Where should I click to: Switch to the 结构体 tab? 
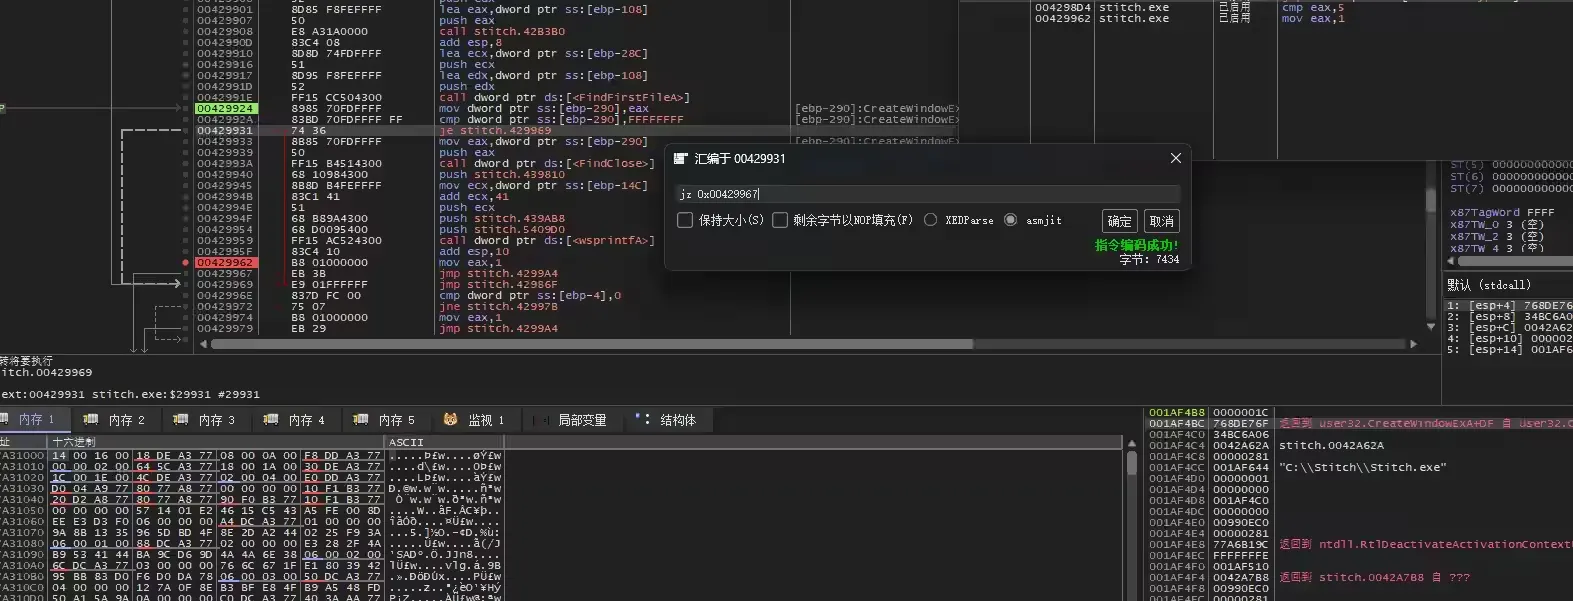click(x=667, y=420)
